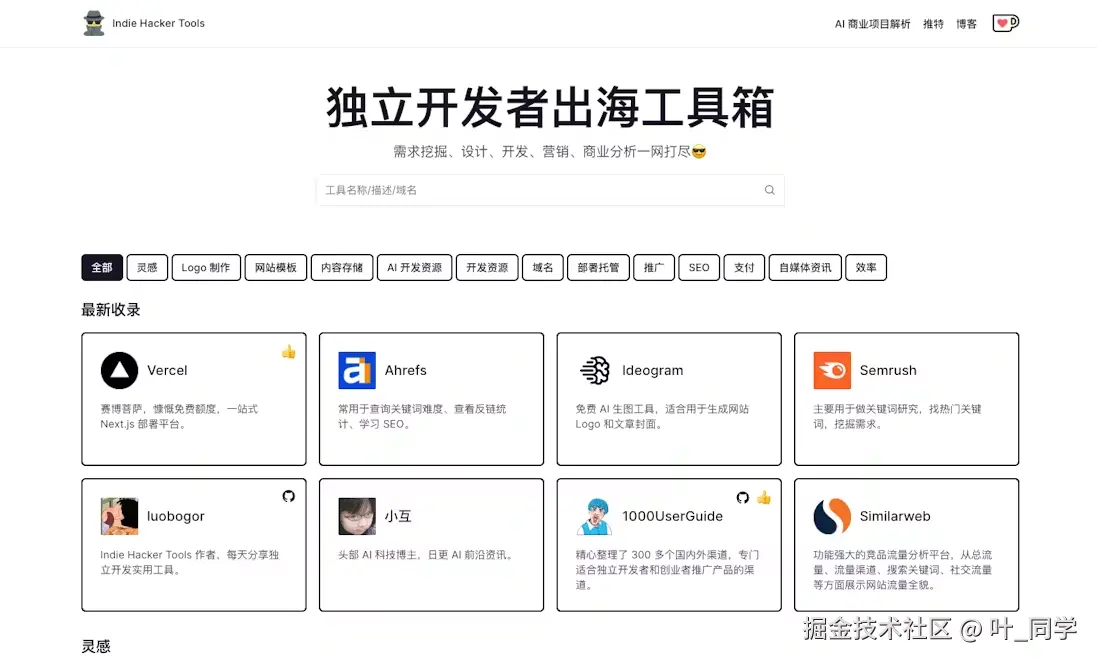Click the Ideogram brain logo
This screenshot has width=1097, height=662.
tap(595, 370)
